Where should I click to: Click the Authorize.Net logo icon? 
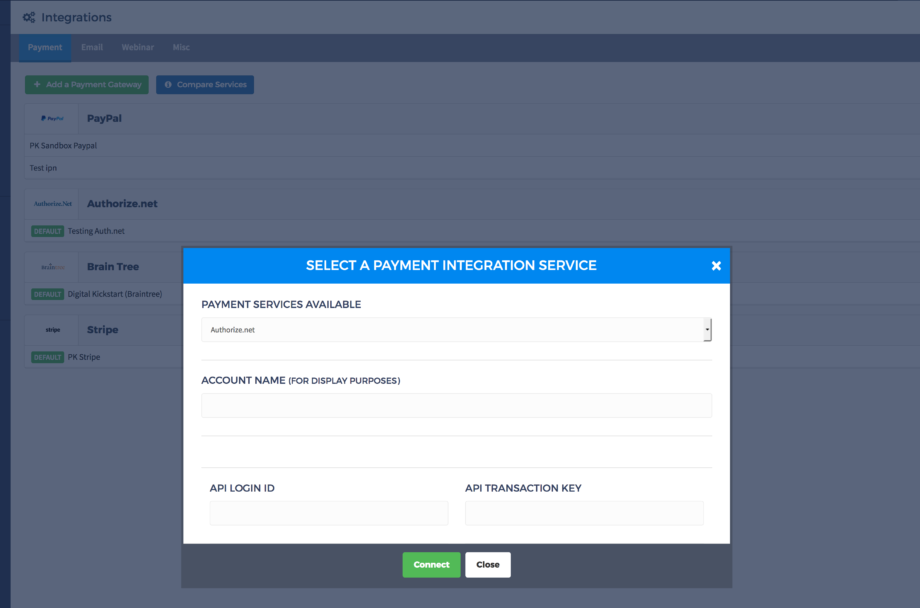(x=52, y=204)
